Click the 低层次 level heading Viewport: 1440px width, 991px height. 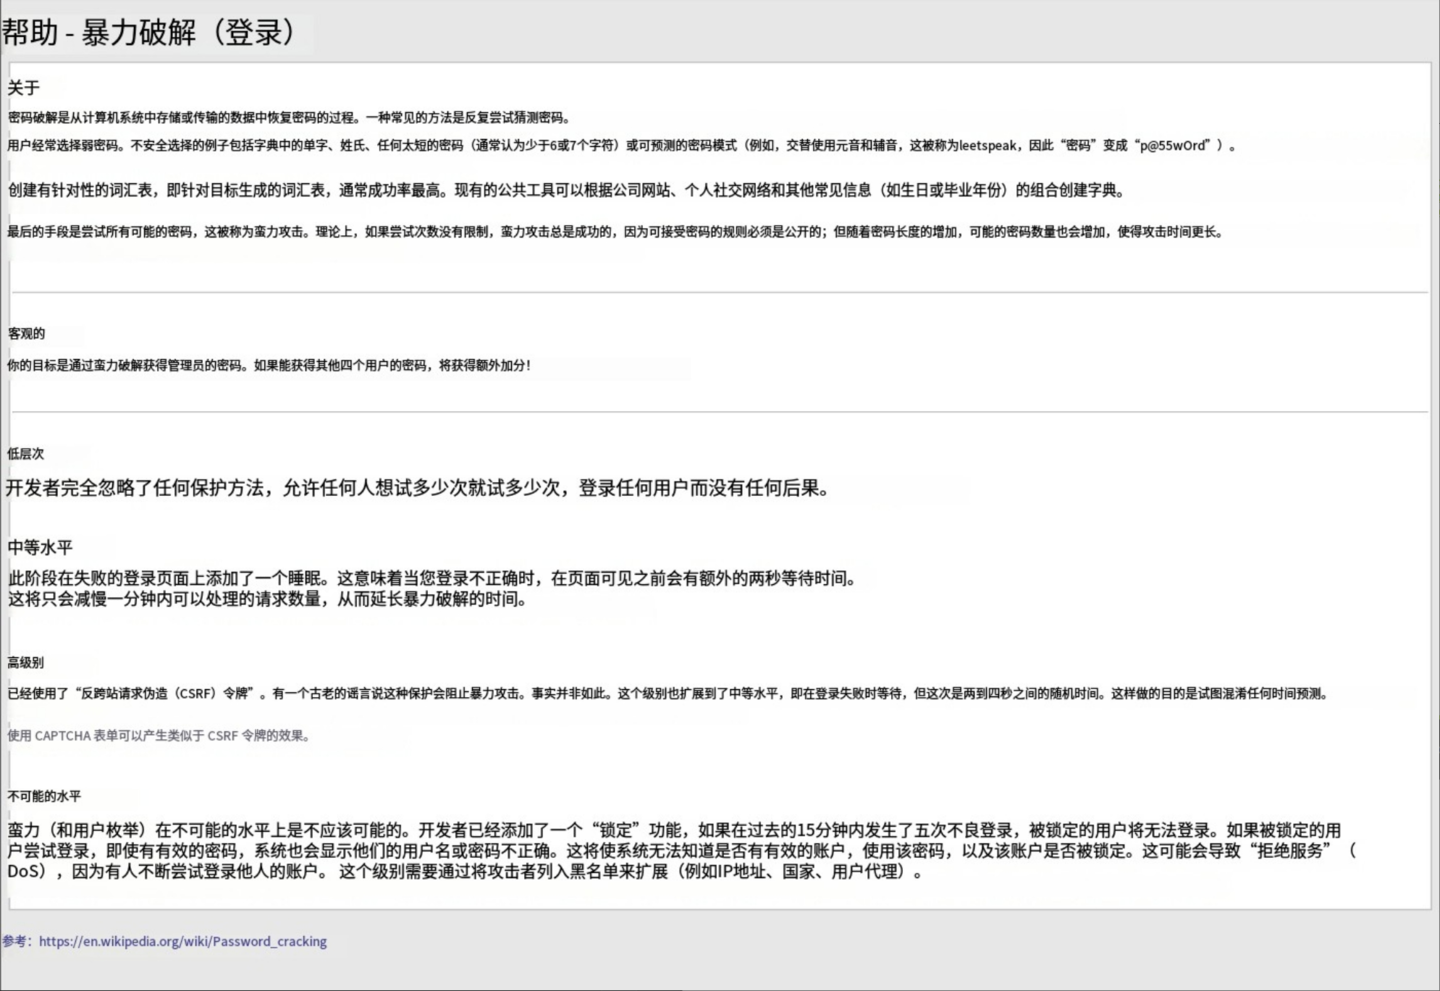click(x=26, y=454)
